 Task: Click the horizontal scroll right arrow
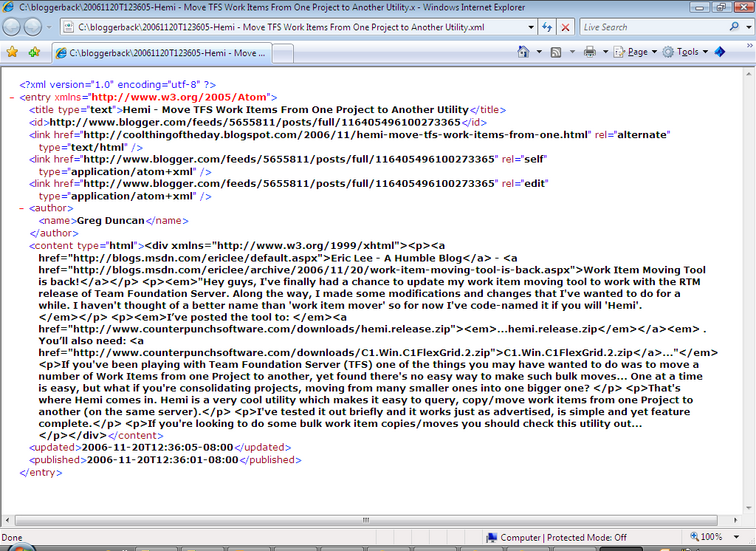click(735, 520)
